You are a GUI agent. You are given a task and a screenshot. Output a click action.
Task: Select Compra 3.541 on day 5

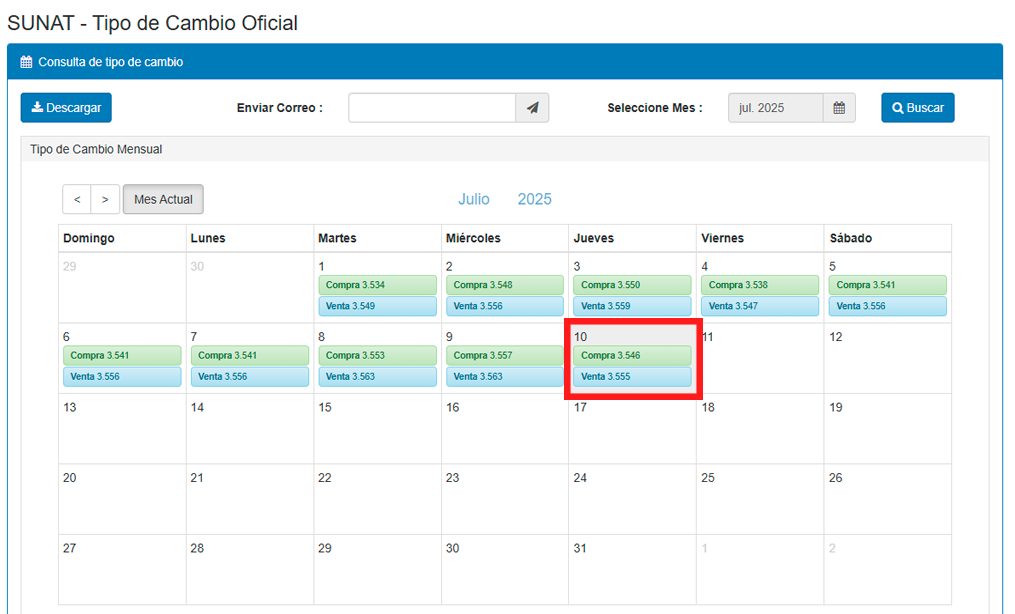[x=887, y=285]
